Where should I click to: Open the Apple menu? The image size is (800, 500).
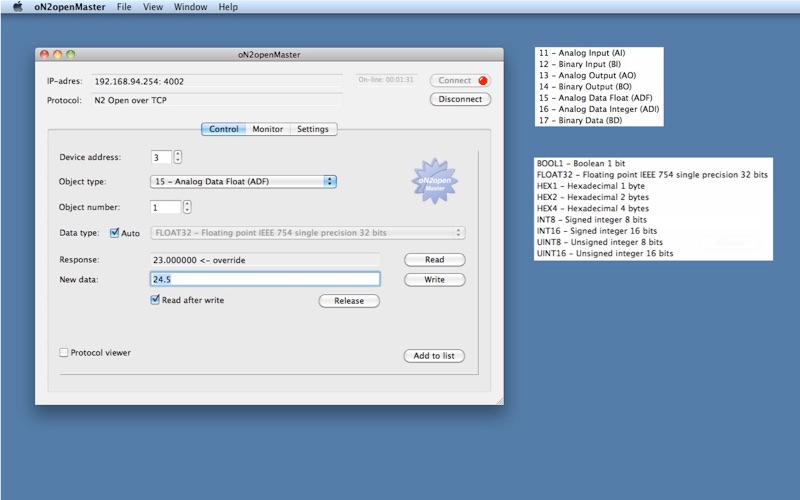click(x=17, y=7)
